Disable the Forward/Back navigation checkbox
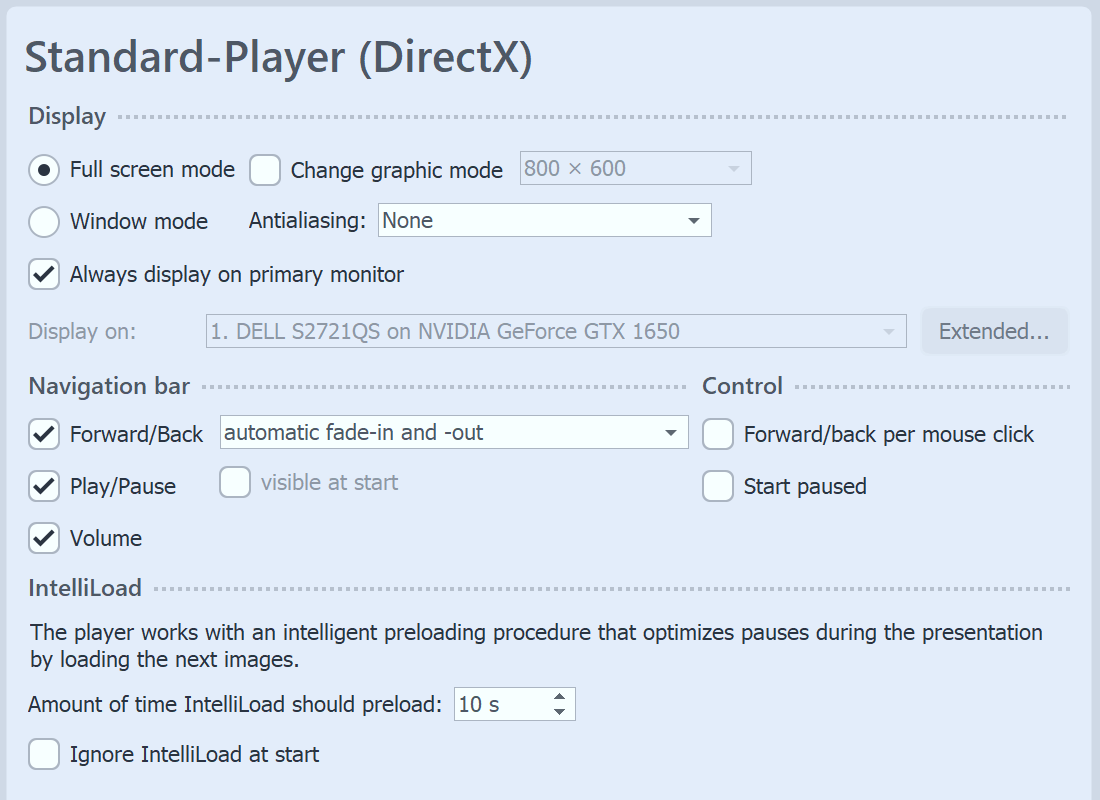1100x800 pixels. point(44,434)
